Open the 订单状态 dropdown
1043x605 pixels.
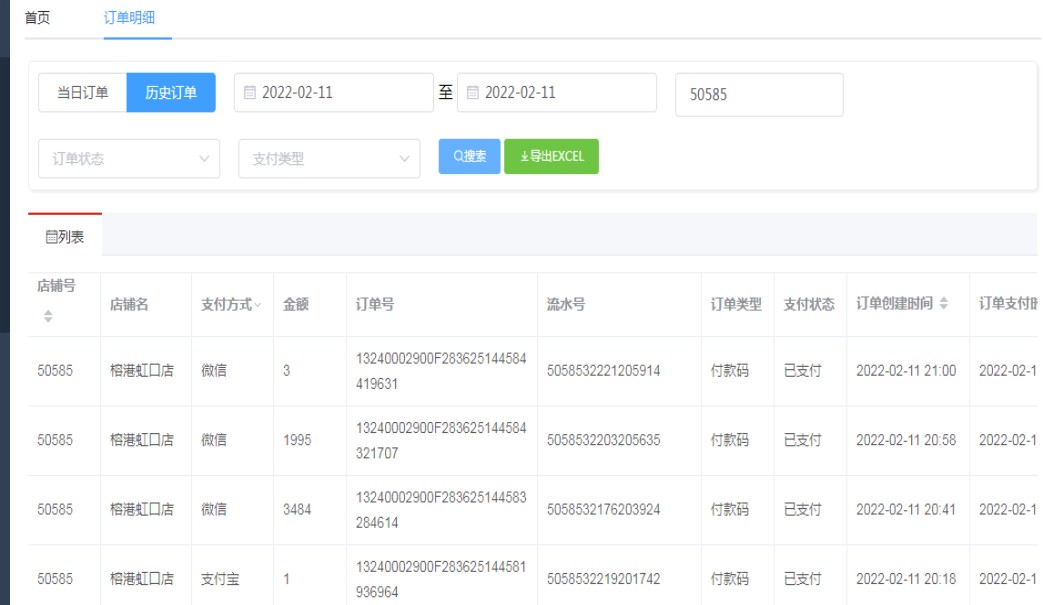pyautogui.click(x=129, y=159)
